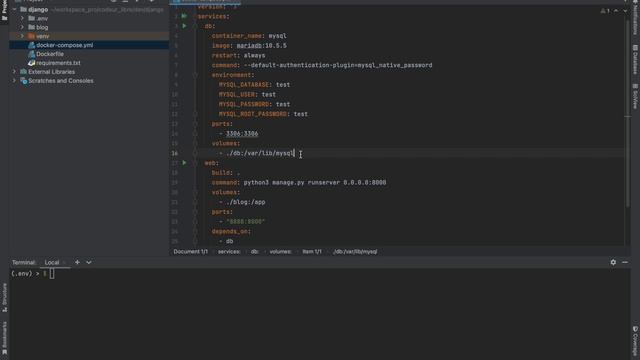Hide the terminal panel with minus icon
Viewport: 640px width, 360px height.
[625, 262]
